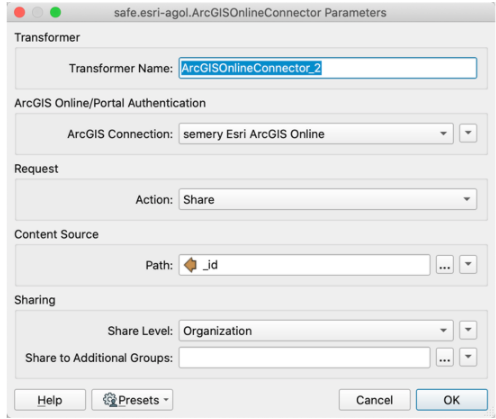Open the arrow menu beside ArcGIS Connection
The image size is (496, 419).
pos(468,133)
